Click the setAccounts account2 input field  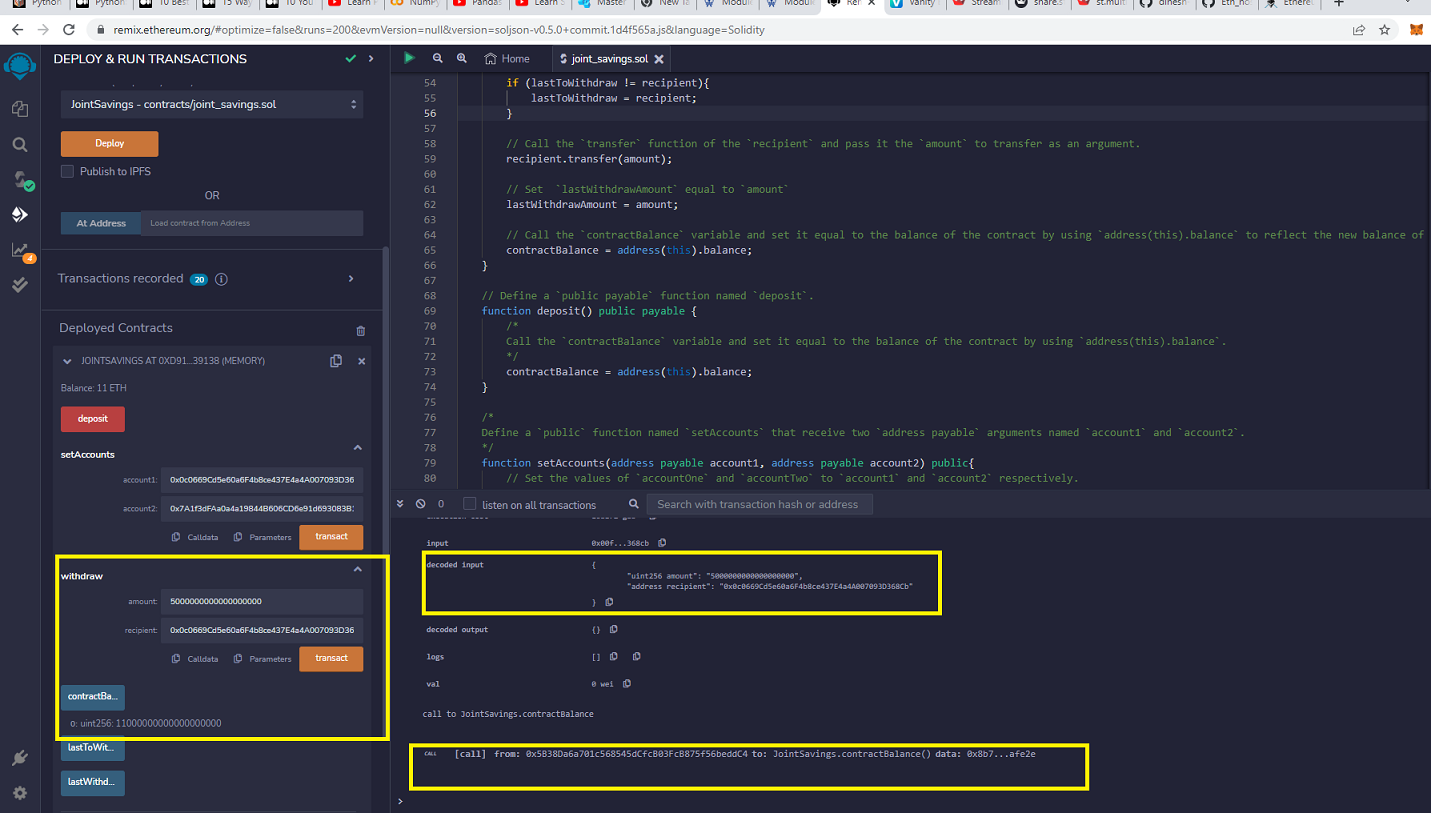coord(262,508)
